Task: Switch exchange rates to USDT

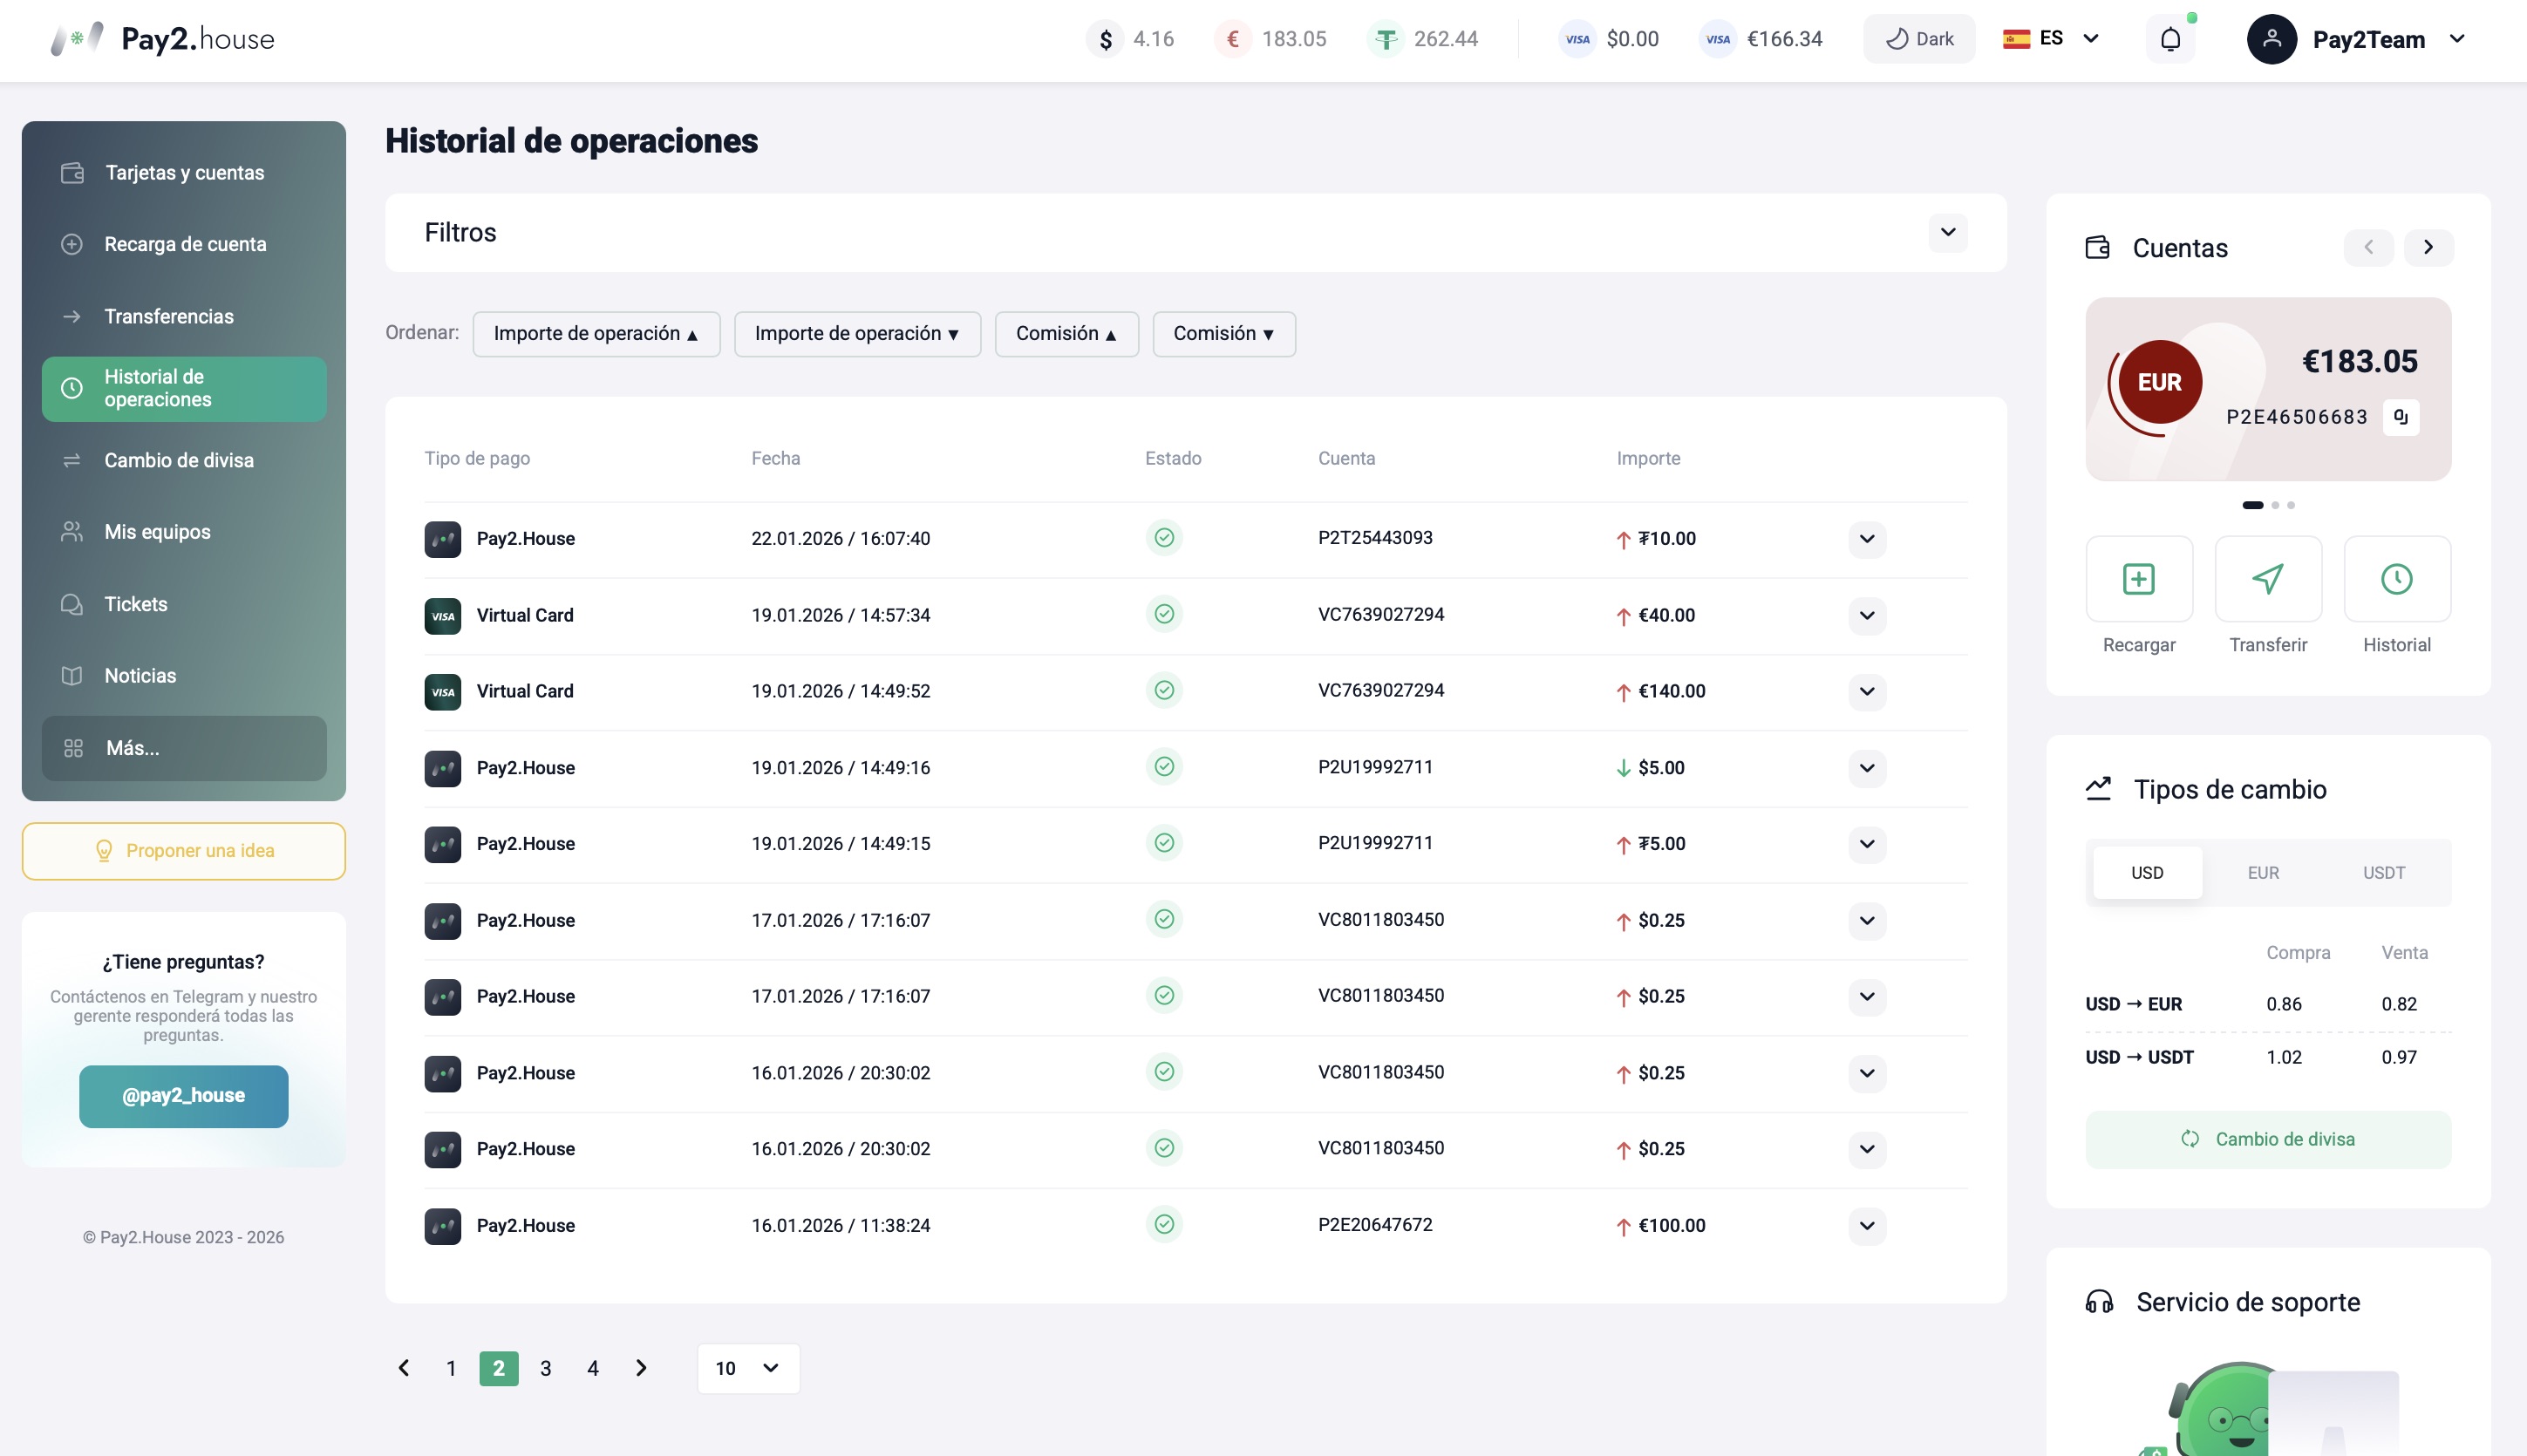Action: (x=2384, y=873)
